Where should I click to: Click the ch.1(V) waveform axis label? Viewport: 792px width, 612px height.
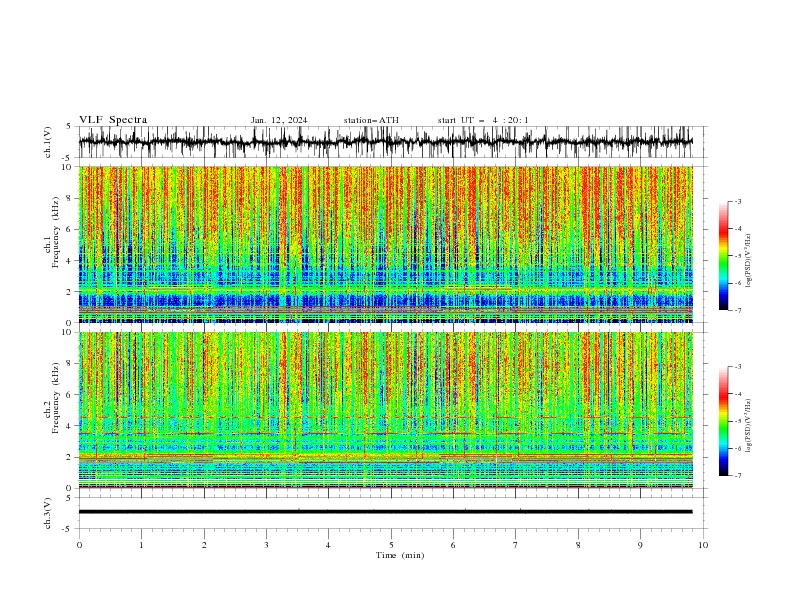(48, 142)
